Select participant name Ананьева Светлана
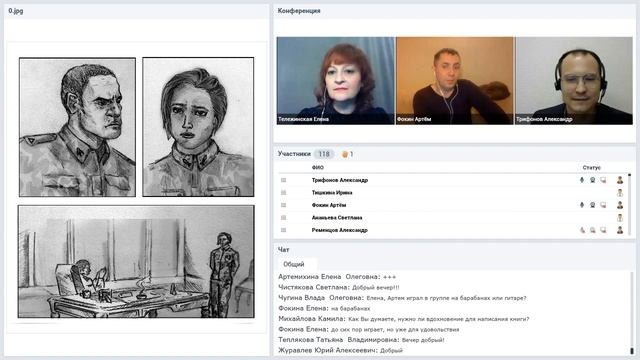 coord(337,218)
